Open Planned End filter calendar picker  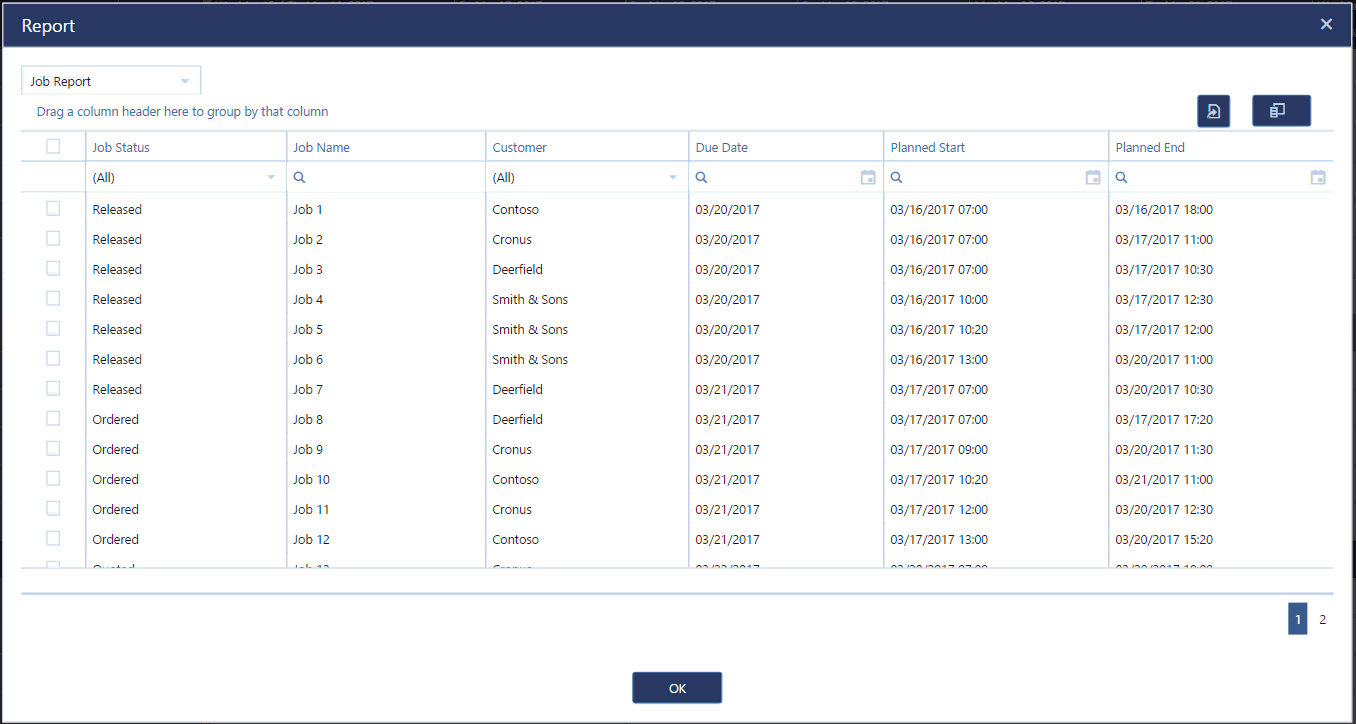point(1318,178)
